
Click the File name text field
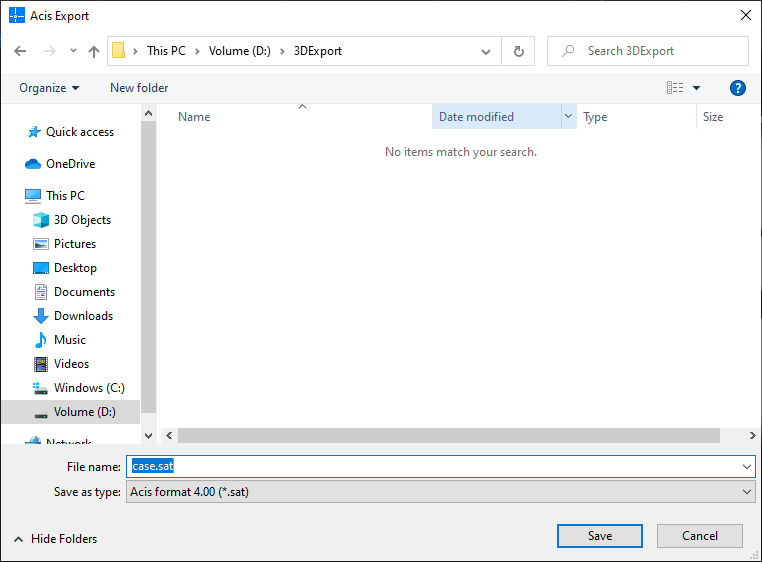[440, 466]
